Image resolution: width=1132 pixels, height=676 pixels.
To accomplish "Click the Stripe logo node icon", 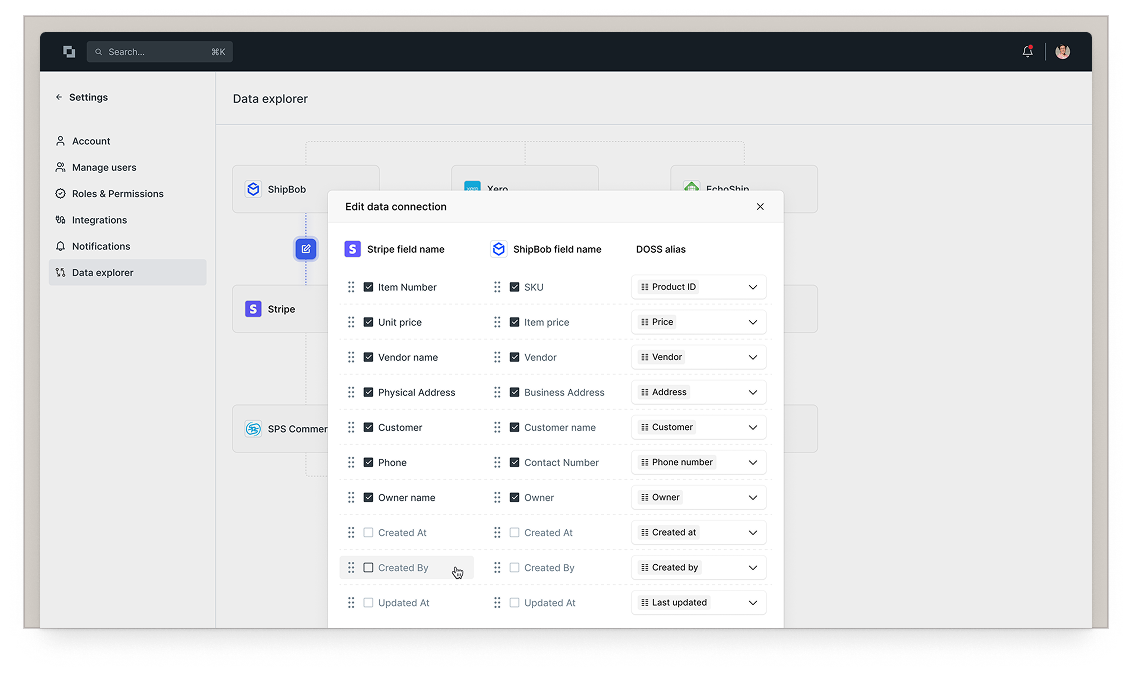I will pos(253,309).
